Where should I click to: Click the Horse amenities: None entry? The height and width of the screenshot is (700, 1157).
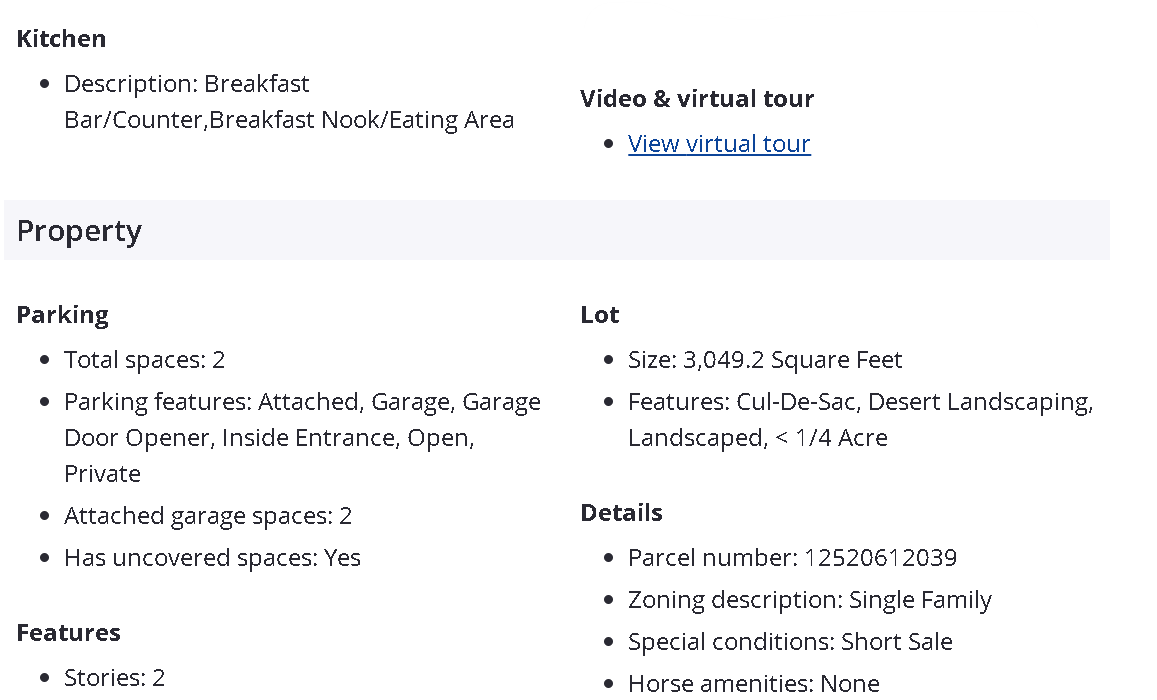[753, 684]
